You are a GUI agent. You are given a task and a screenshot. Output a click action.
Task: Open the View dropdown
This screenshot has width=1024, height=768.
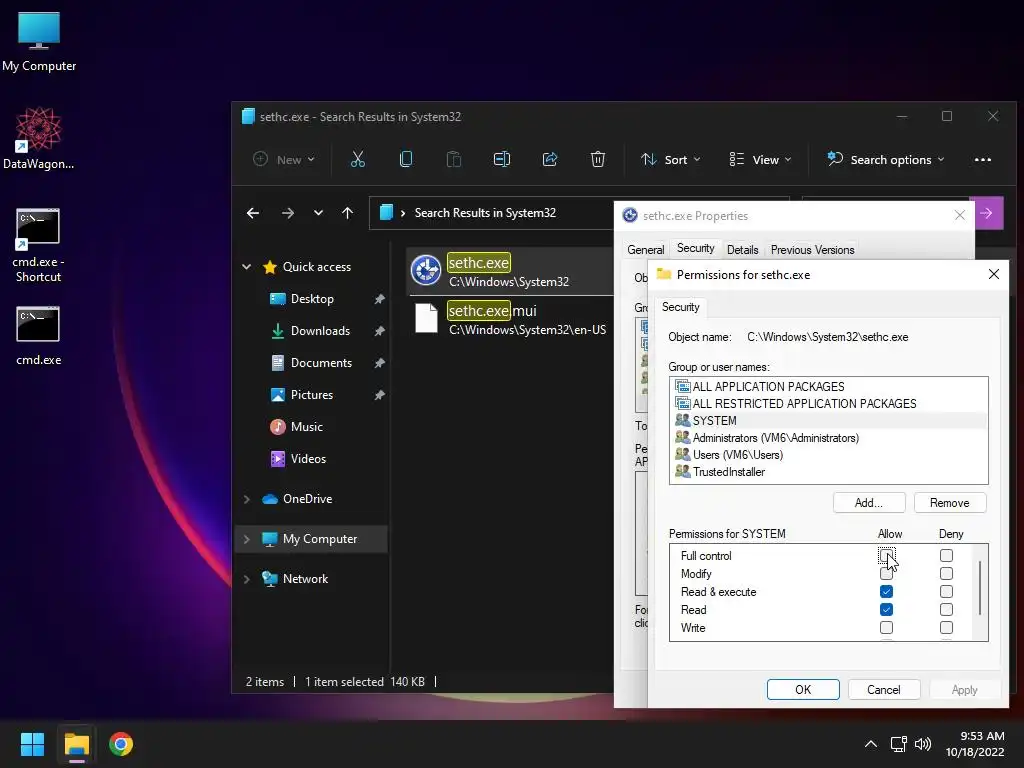click(760, 159)
